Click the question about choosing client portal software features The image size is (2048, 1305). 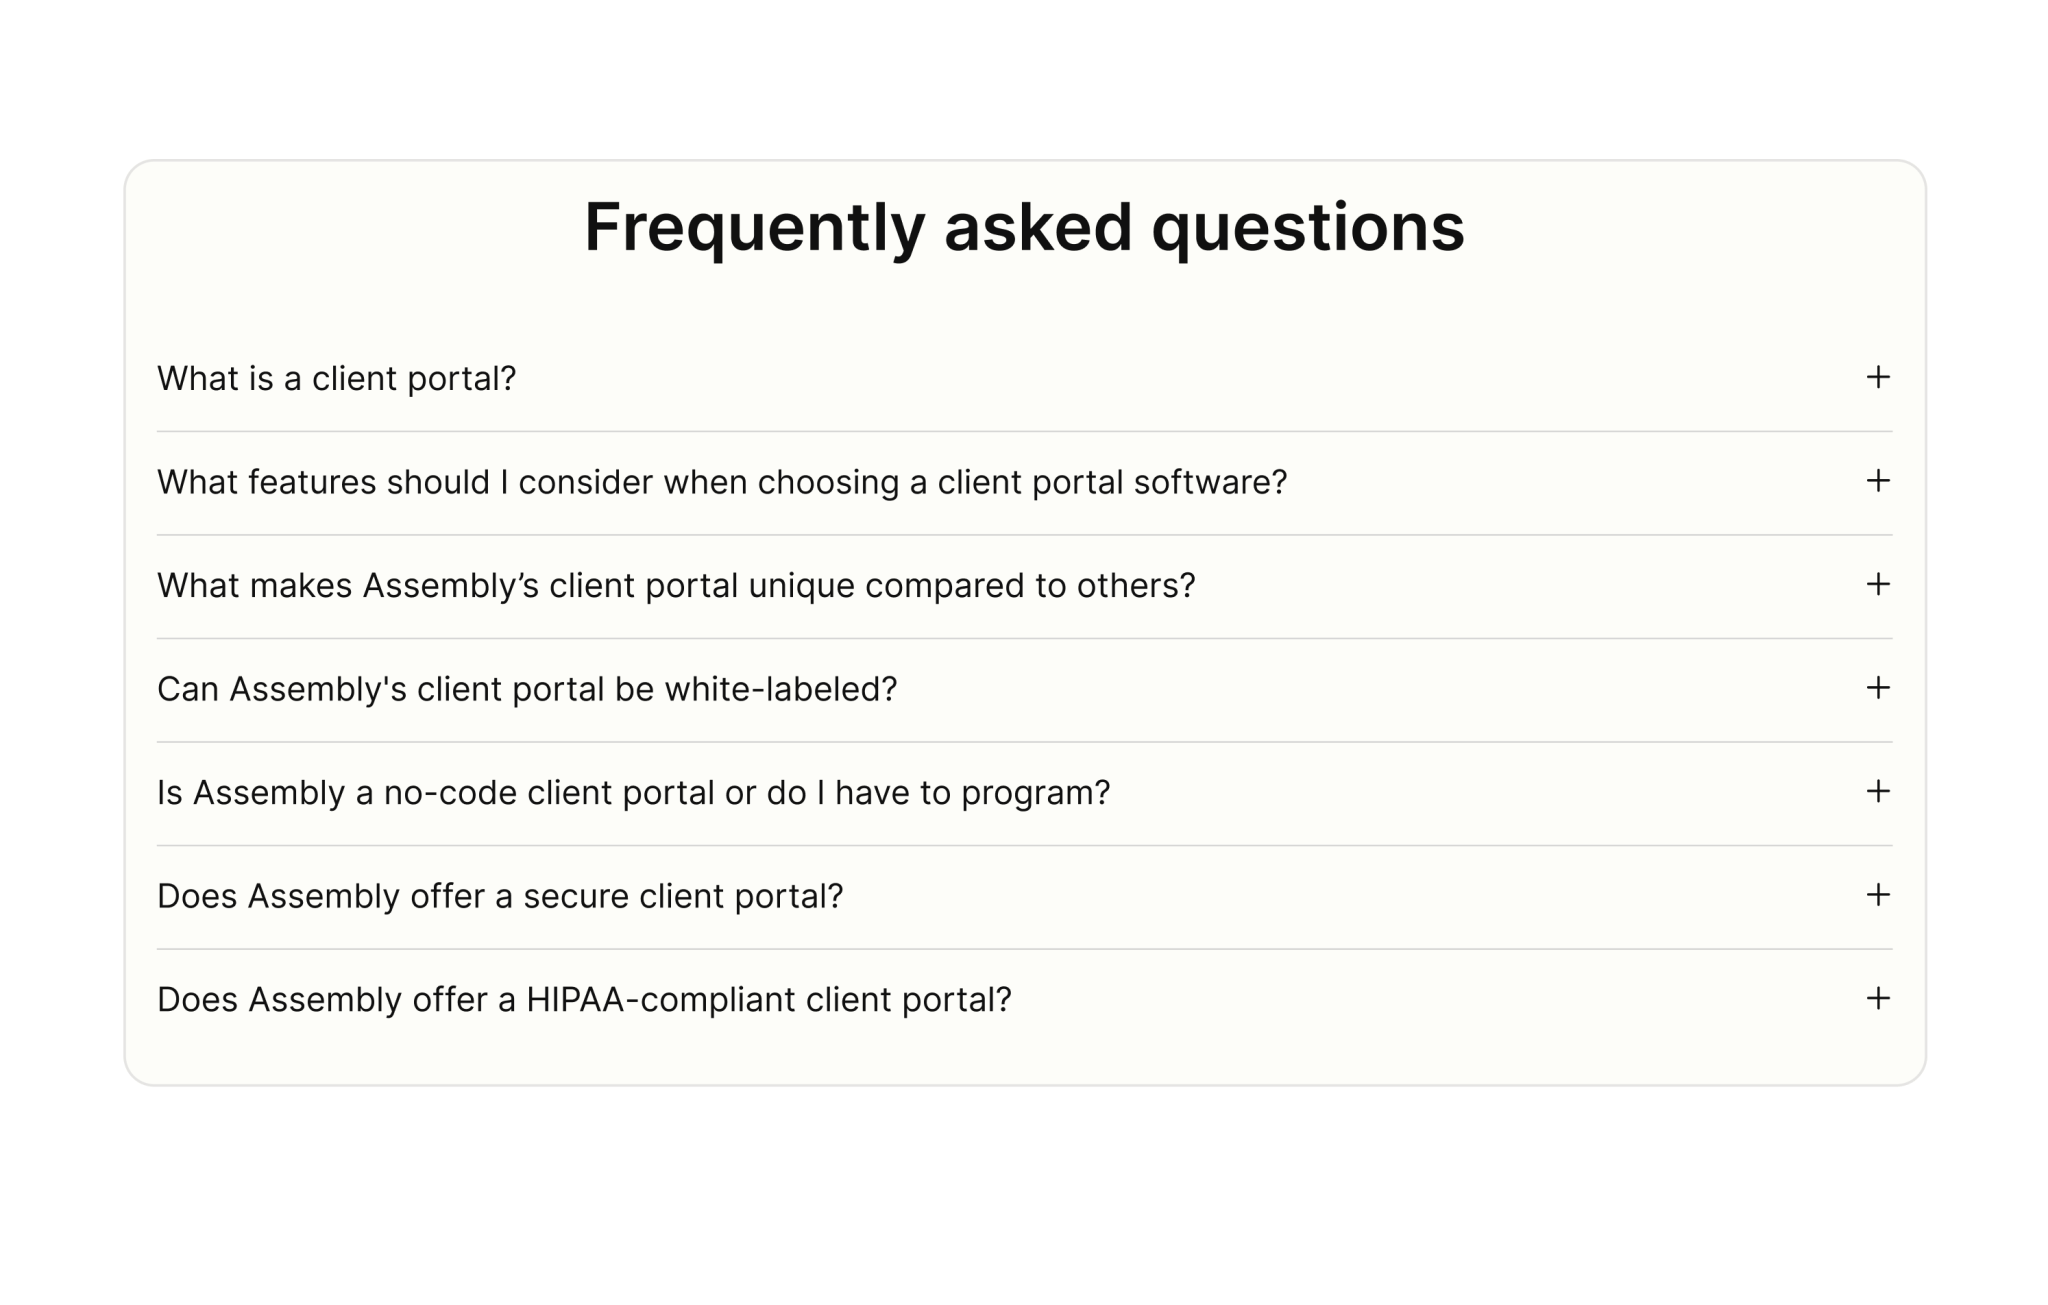click(722, 482)
